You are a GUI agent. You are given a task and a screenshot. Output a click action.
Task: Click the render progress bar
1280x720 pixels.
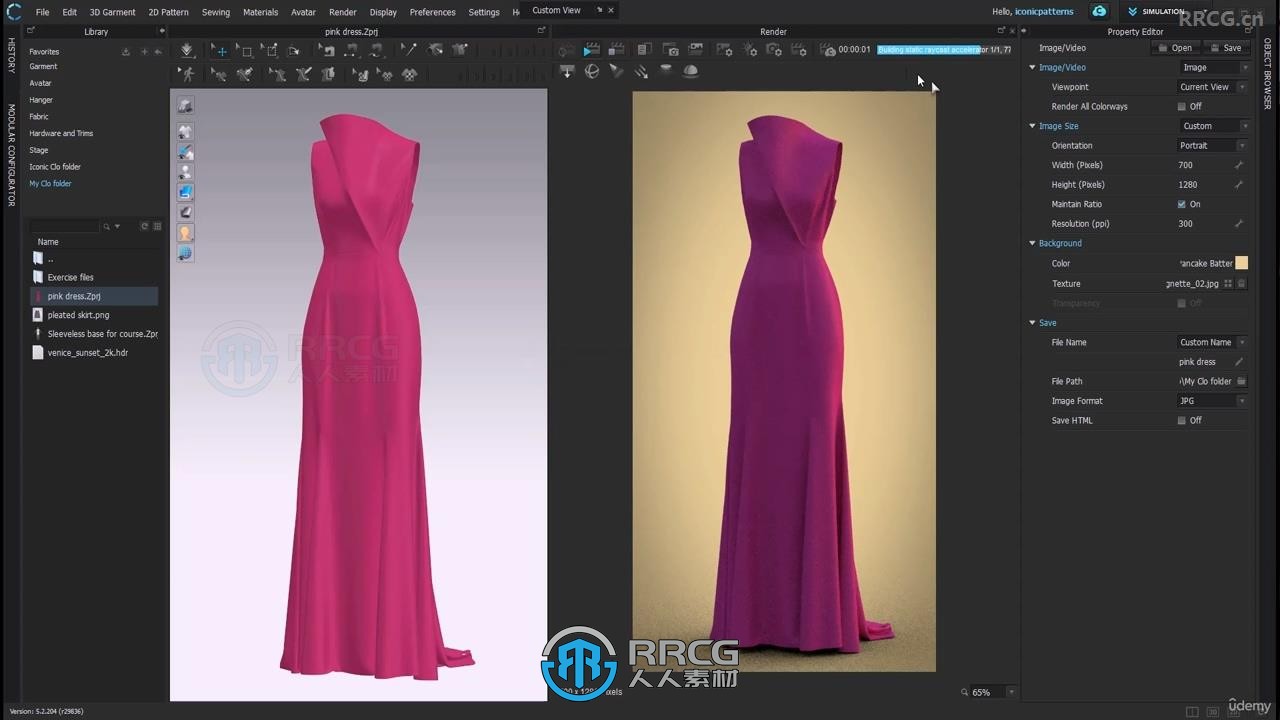(x=943, y=49)
